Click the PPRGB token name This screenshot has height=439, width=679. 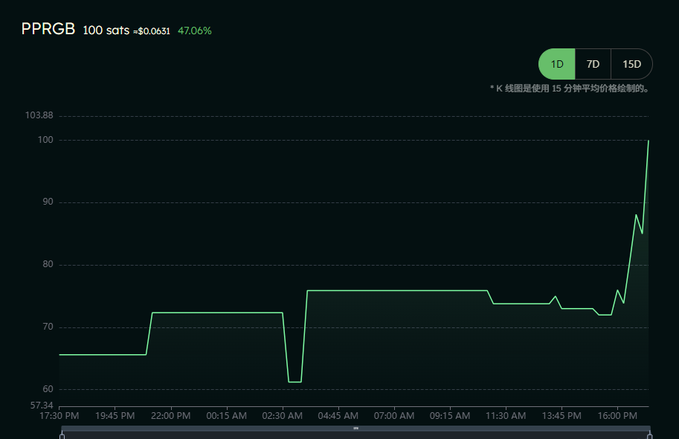tap(48, 29)
